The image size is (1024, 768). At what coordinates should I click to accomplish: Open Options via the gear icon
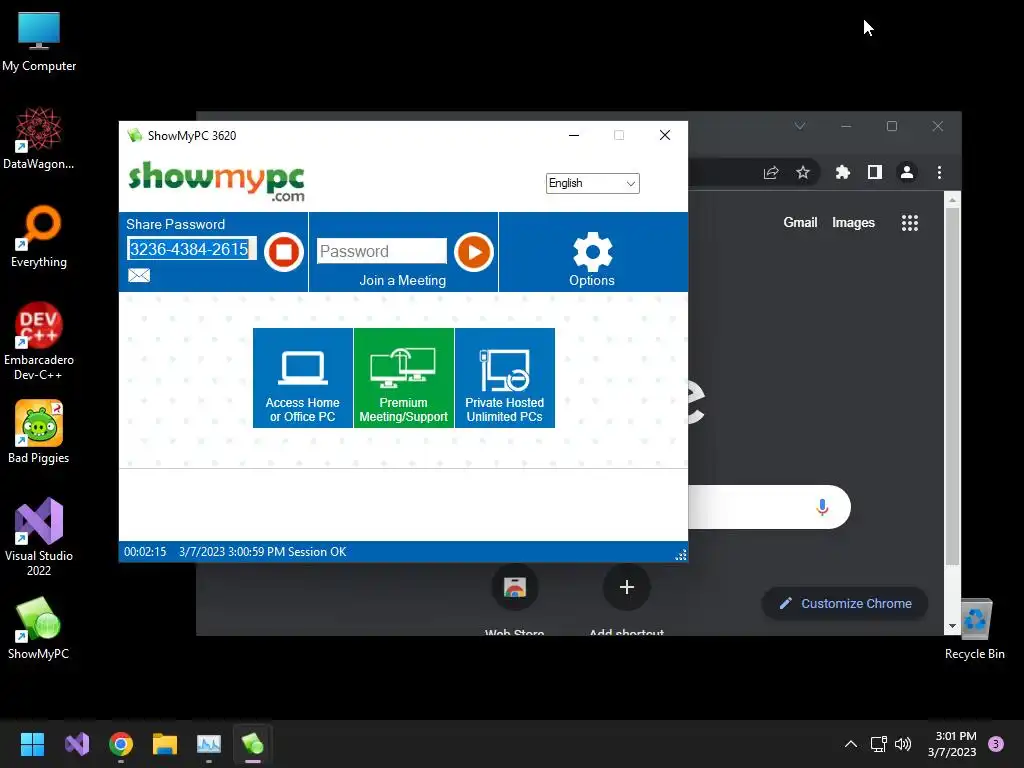592,251
